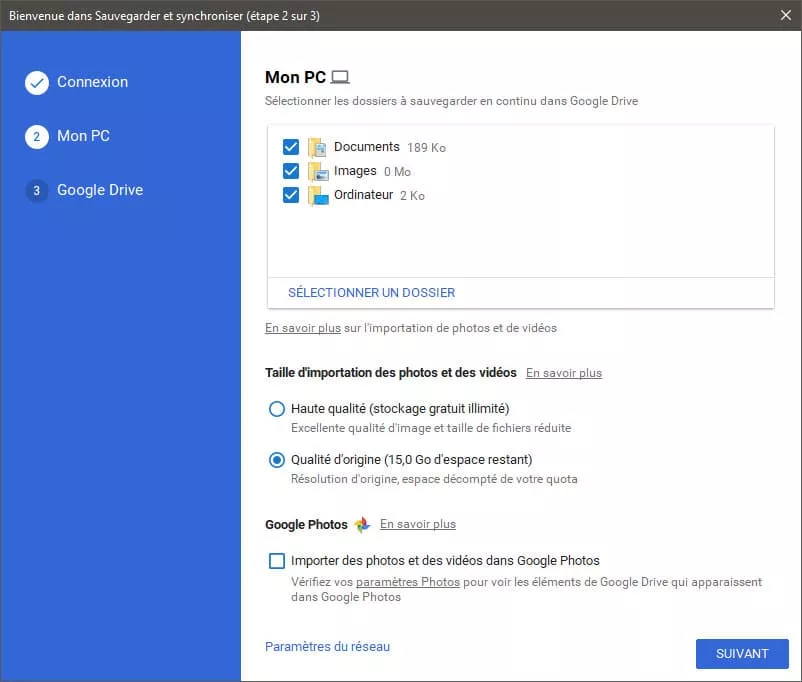Open the Google Drive step
This screenshot has width=802, height=682.
pos(100,190)
